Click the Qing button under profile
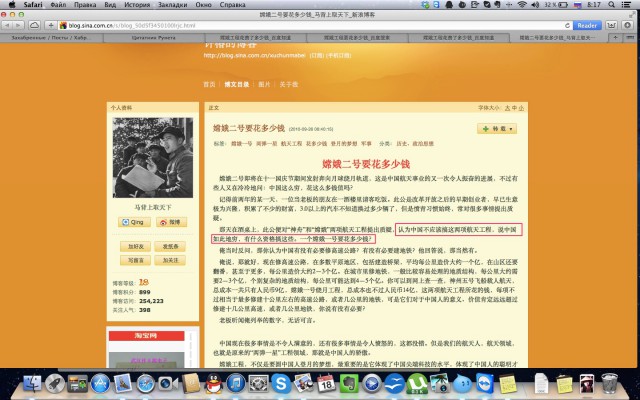Viewport: 640px width, 400px height. coord(137,221)
